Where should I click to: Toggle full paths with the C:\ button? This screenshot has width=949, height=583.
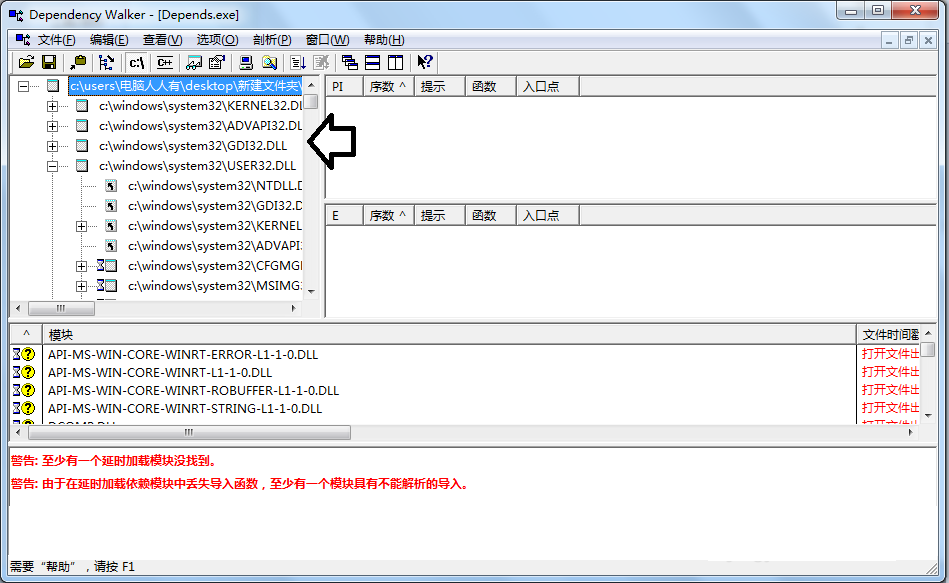point(137,62)
